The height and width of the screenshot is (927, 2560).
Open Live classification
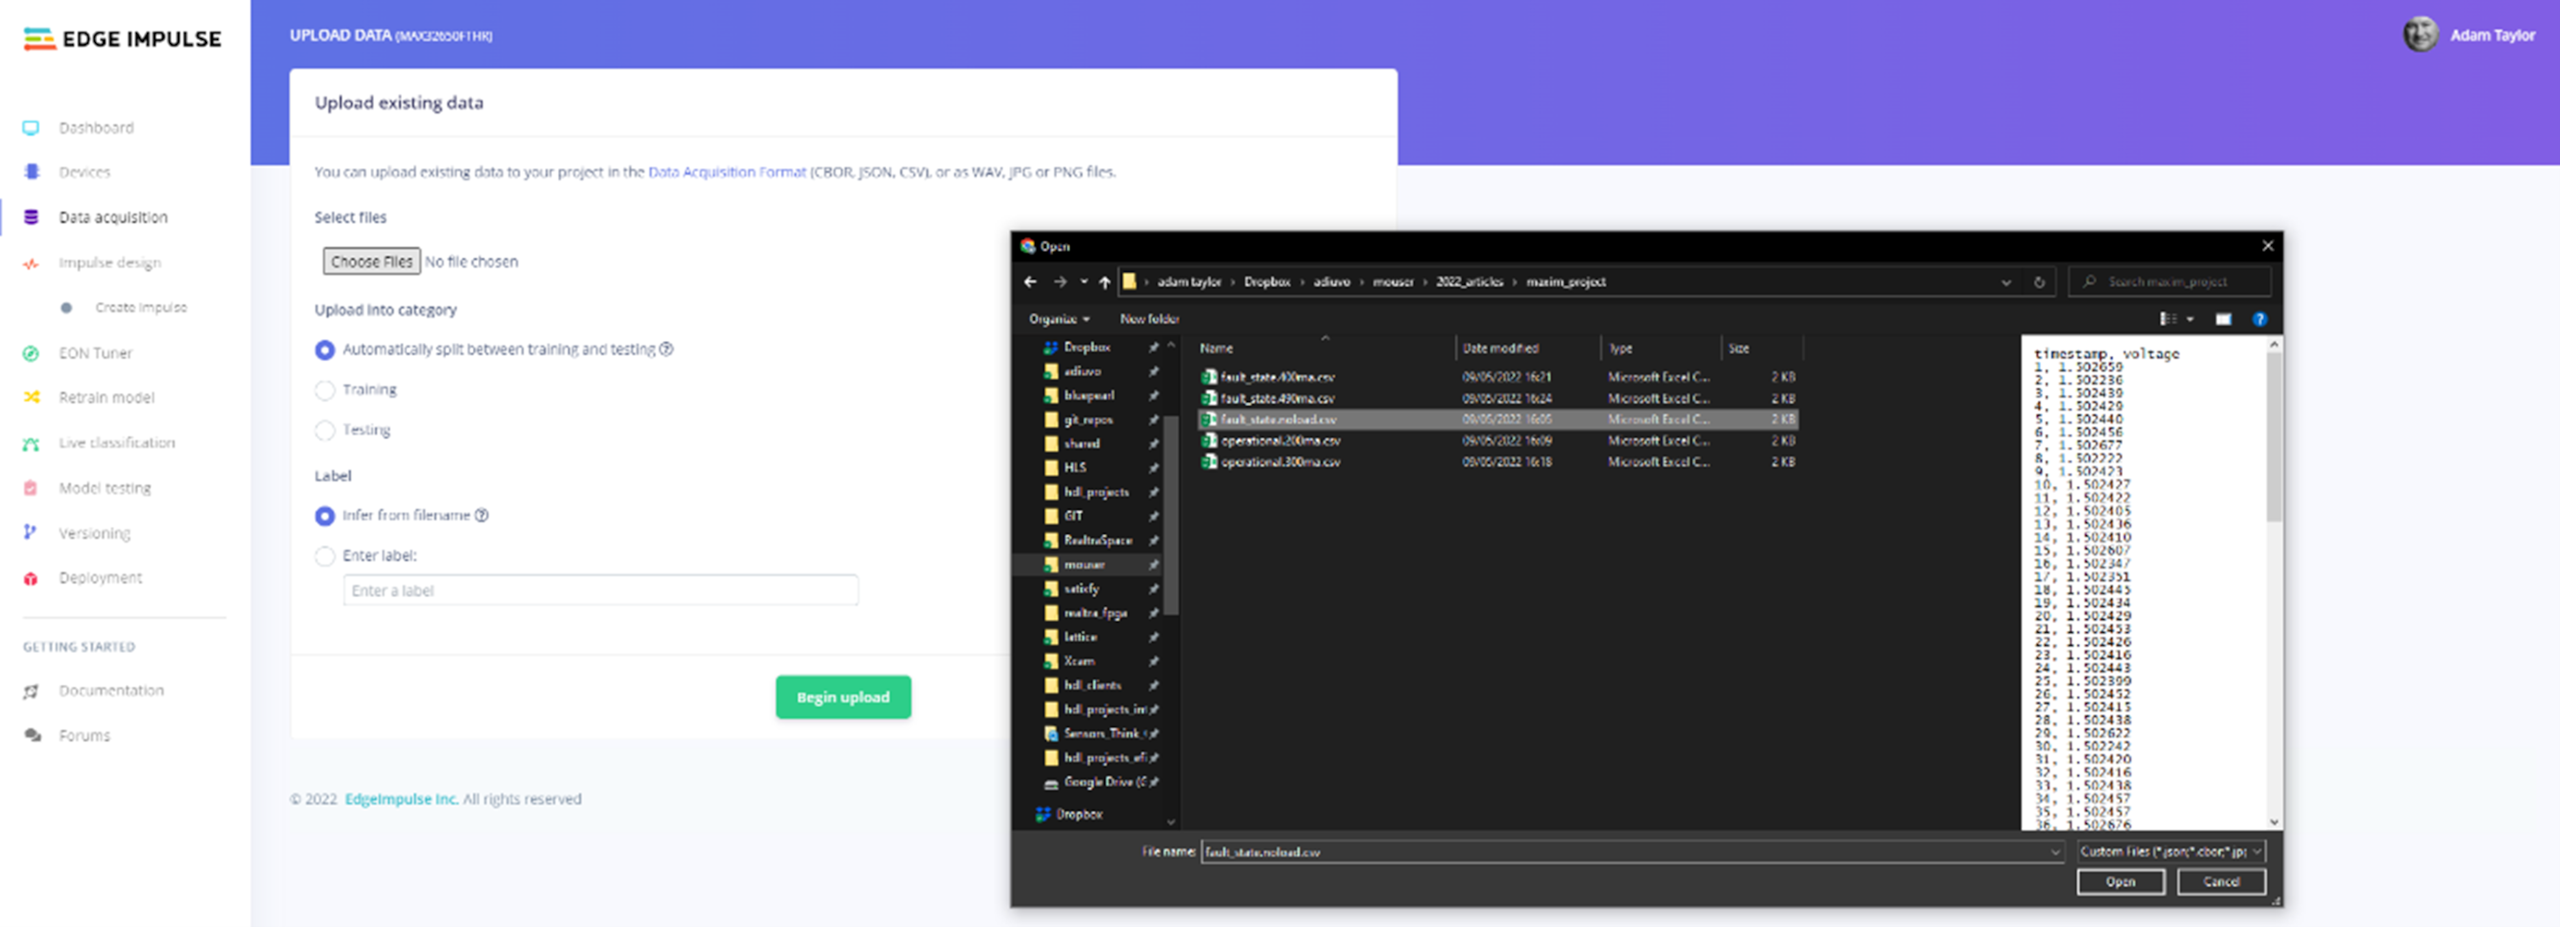117,442
